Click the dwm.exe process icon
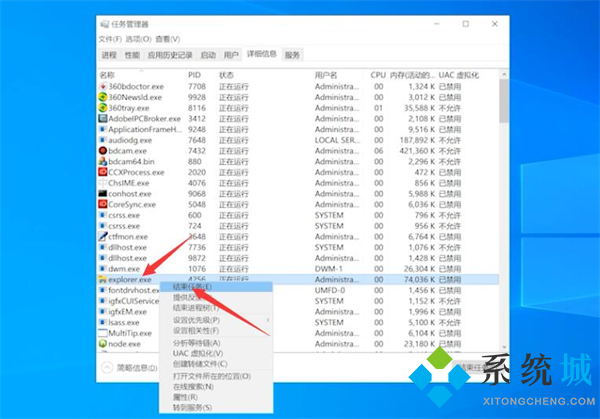Image resolution: width=600 pixels, height=419 pixels. [103, 269]
